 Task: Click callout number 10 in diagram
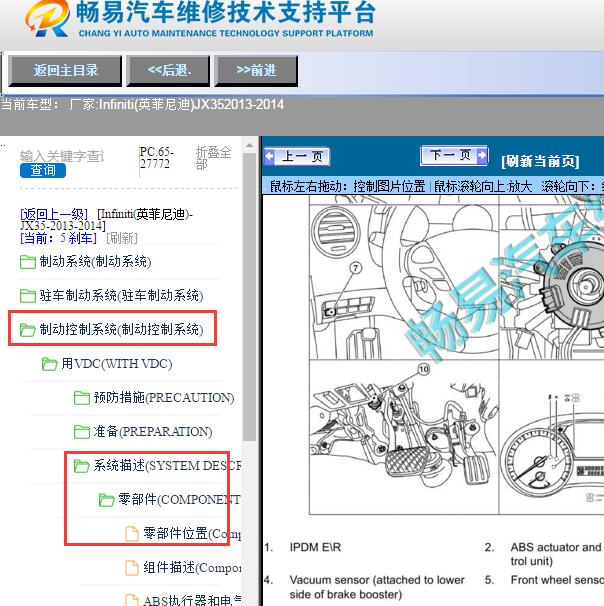(x=424, y=369)
